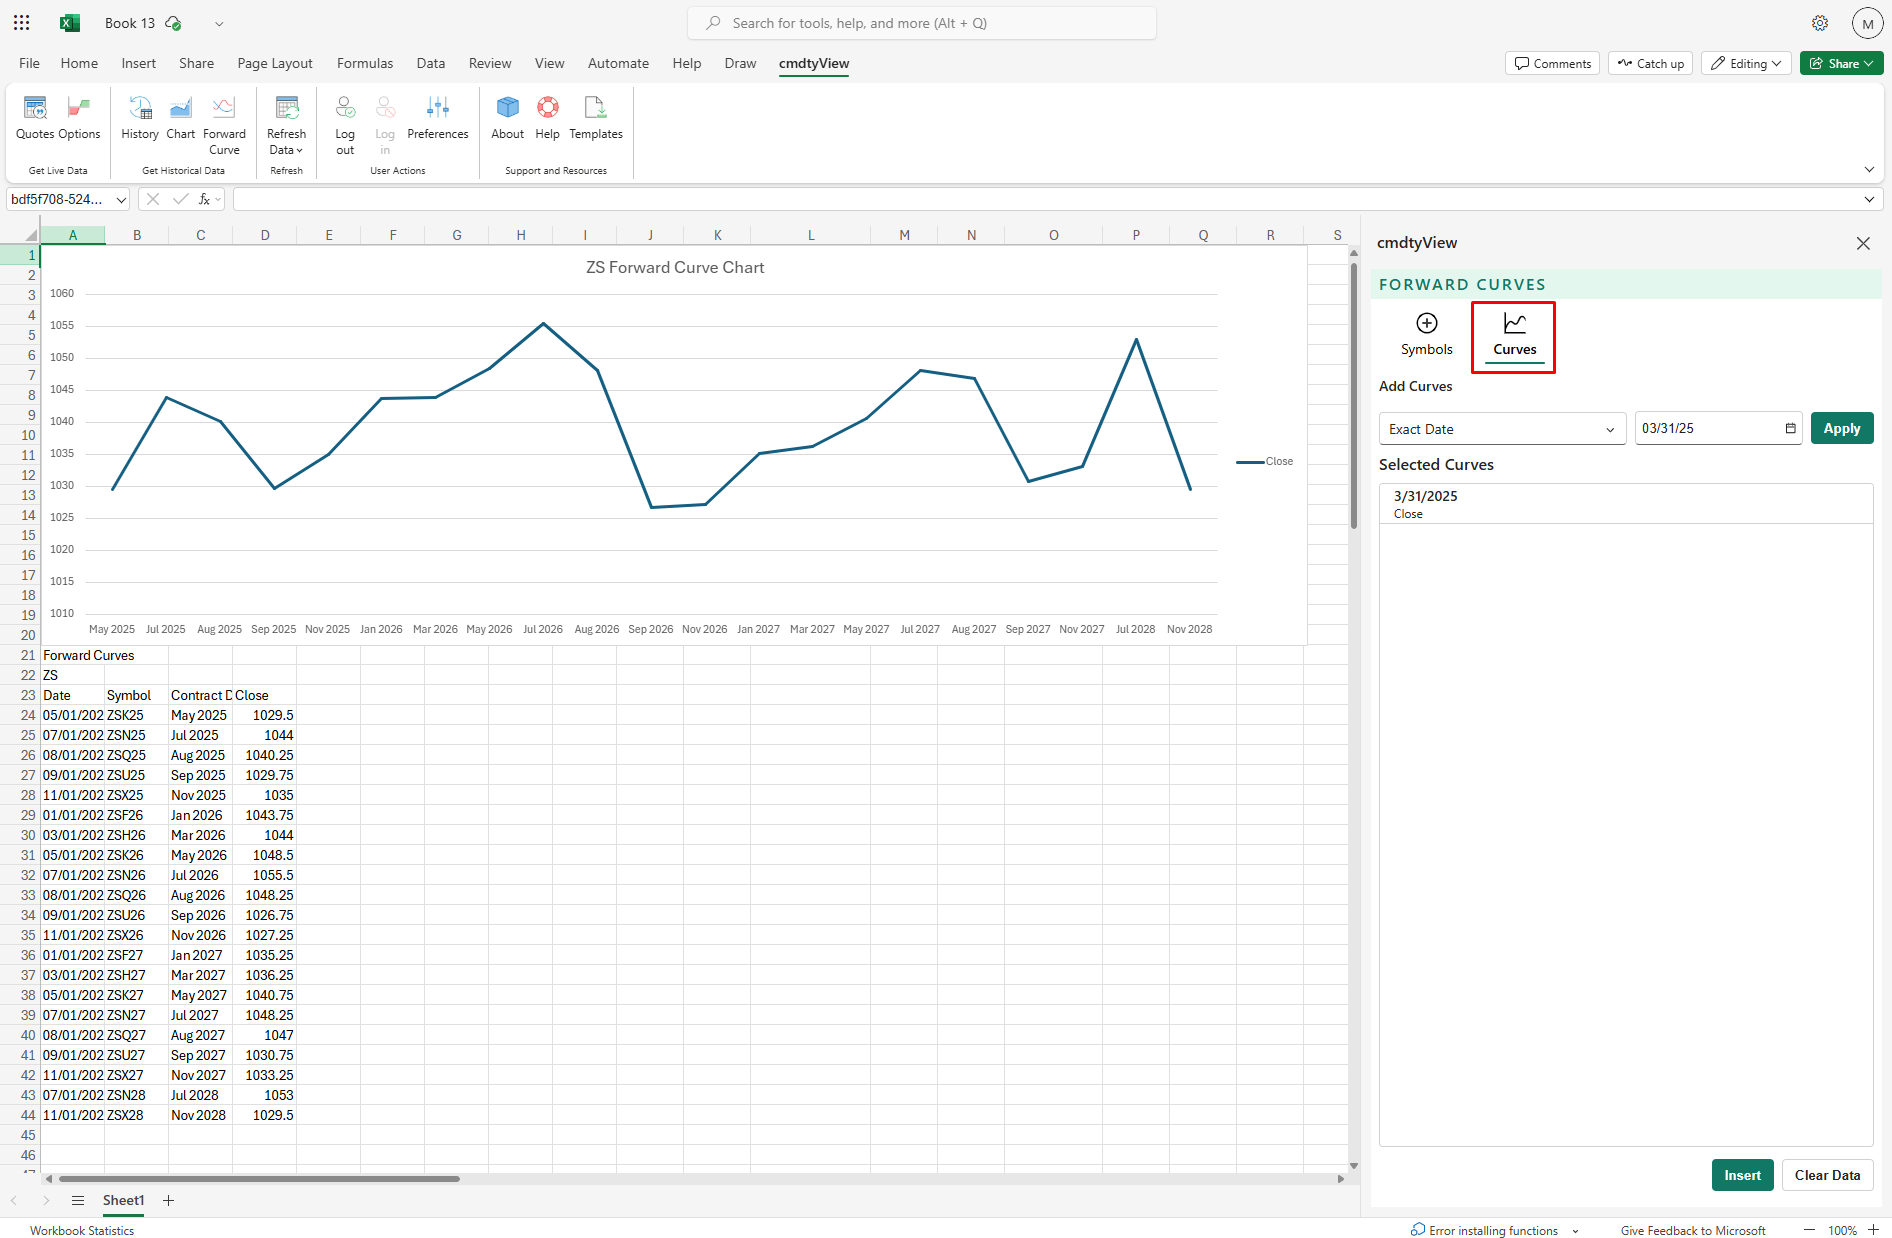Click the Clear Data button
1892x1238 pixels.
[x=1827, y=1175]
